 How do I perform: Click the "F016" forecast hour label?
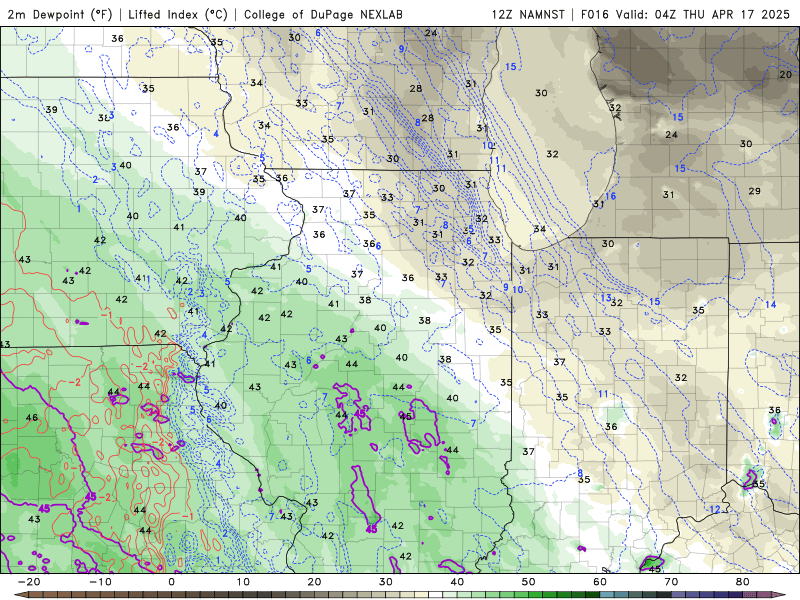(x=595, y=14)
